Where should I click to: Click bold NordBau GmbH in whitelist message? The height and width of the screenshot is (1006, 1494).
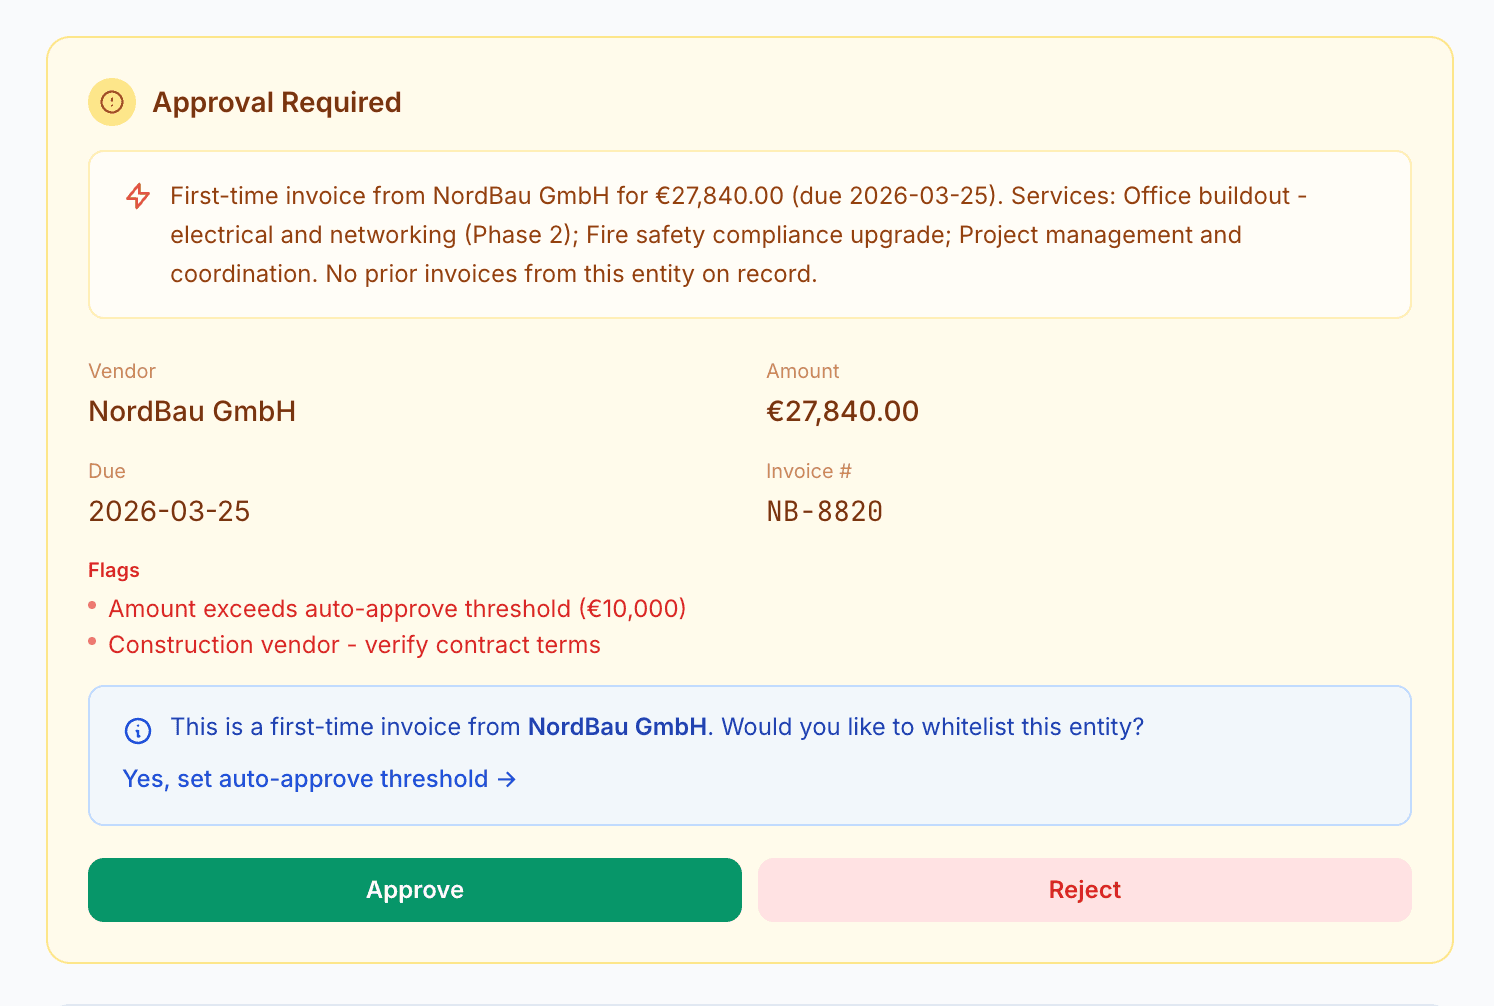click(617, 727)
